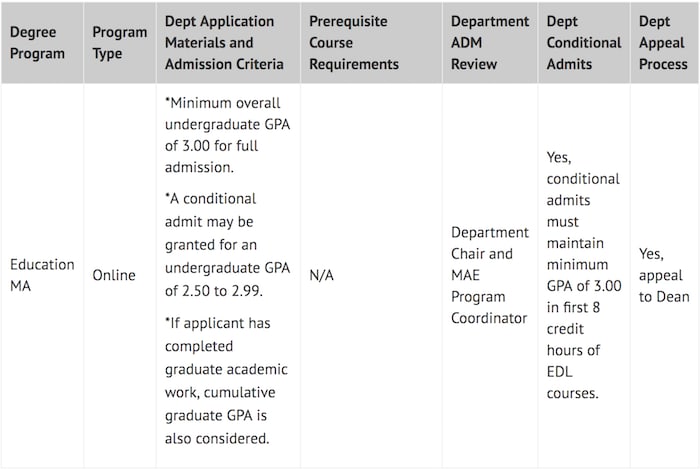The image size is (700, 470).
Task: Click the Department ADM Review header
Action: 490,43
